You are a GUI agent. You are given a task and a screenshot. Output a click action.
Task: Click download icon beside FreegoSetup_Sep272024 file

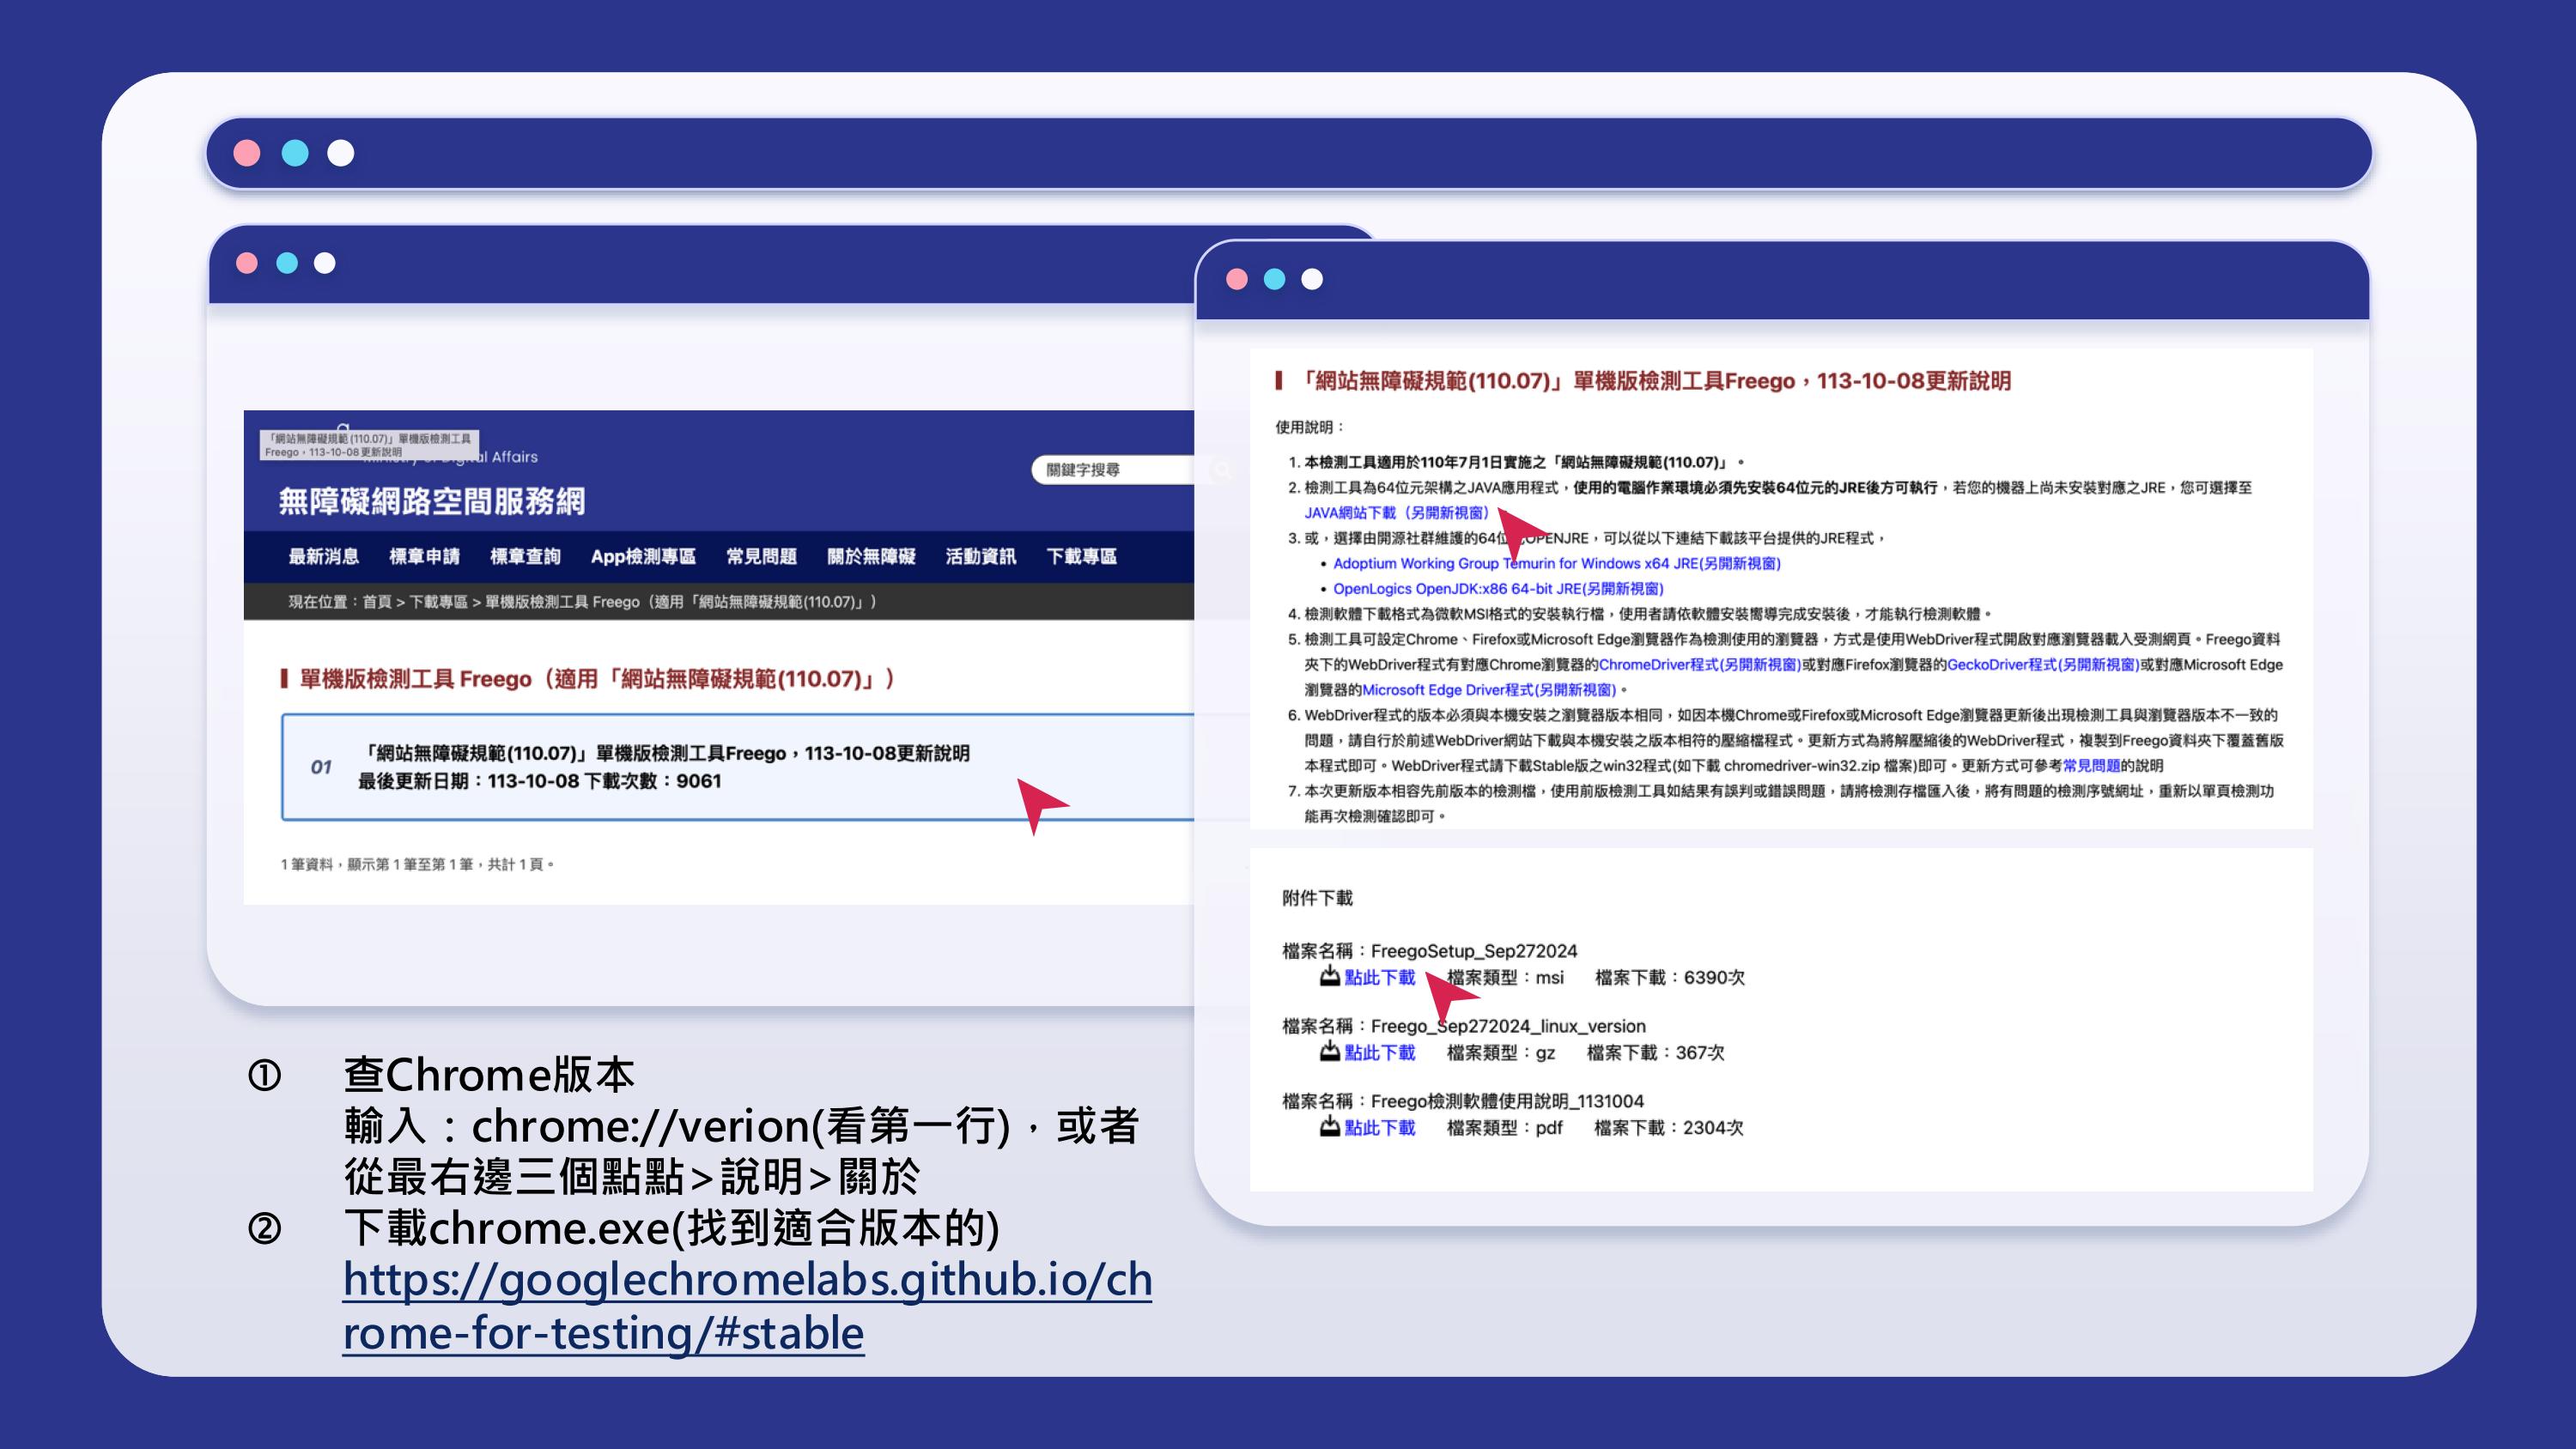tap(1330, 977)
